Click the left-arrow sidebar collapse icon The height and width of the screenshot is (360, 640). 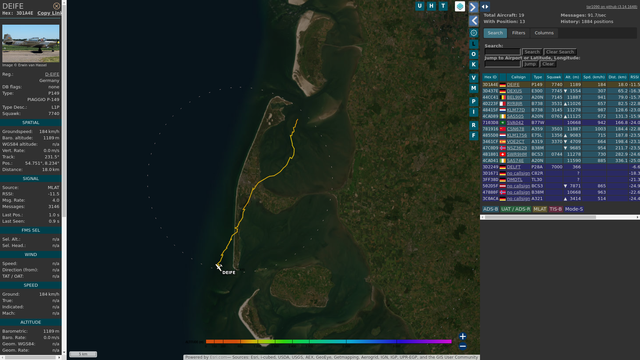473,20
